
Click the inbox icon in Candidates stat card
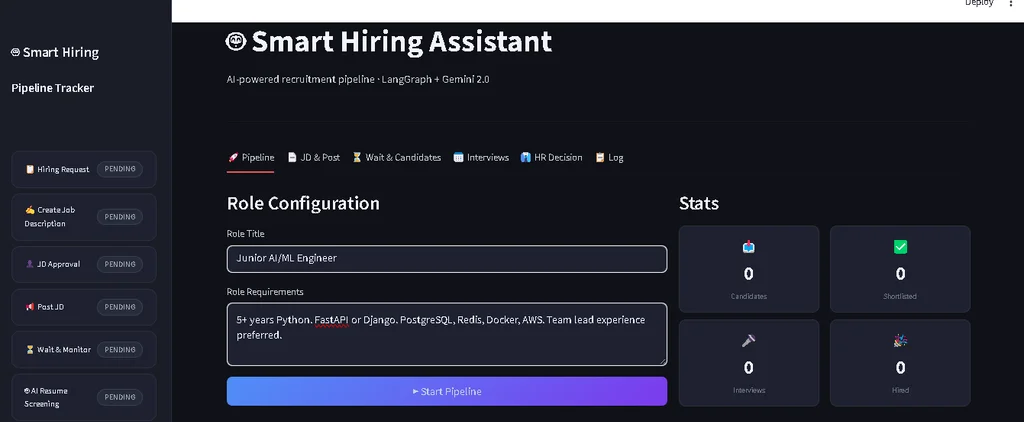tap(748, 247)
